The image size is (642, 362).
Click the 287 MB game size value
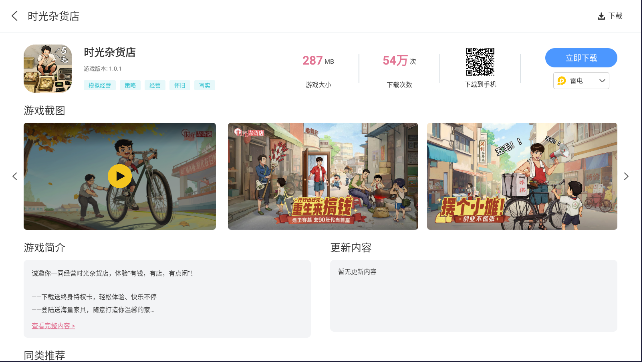point(318,61)
